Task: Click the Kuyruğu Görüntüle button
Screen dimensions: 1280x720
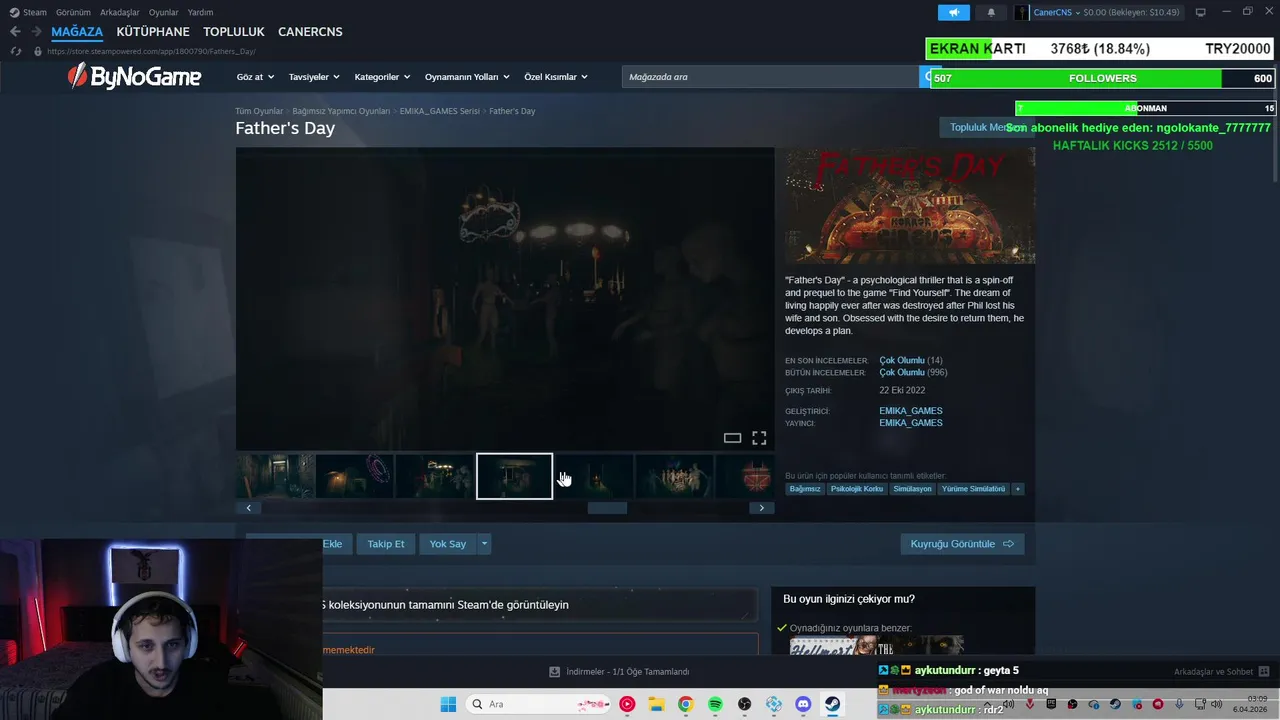Action: [962, 544]
